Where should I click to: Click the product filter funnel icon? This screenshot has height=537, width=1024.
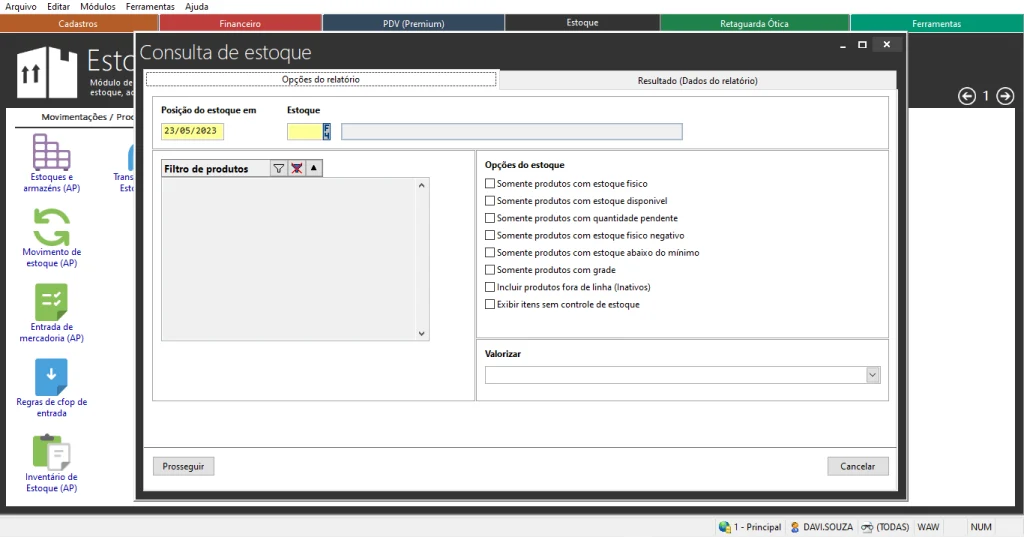pyautogui.click(x=279, y=169)
